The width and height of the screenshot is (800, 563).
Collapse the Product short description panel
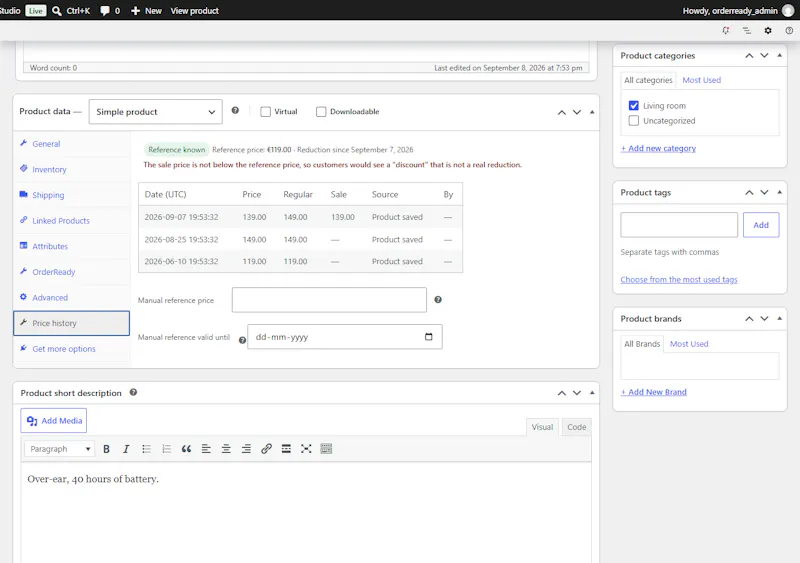tap(592, 393)
